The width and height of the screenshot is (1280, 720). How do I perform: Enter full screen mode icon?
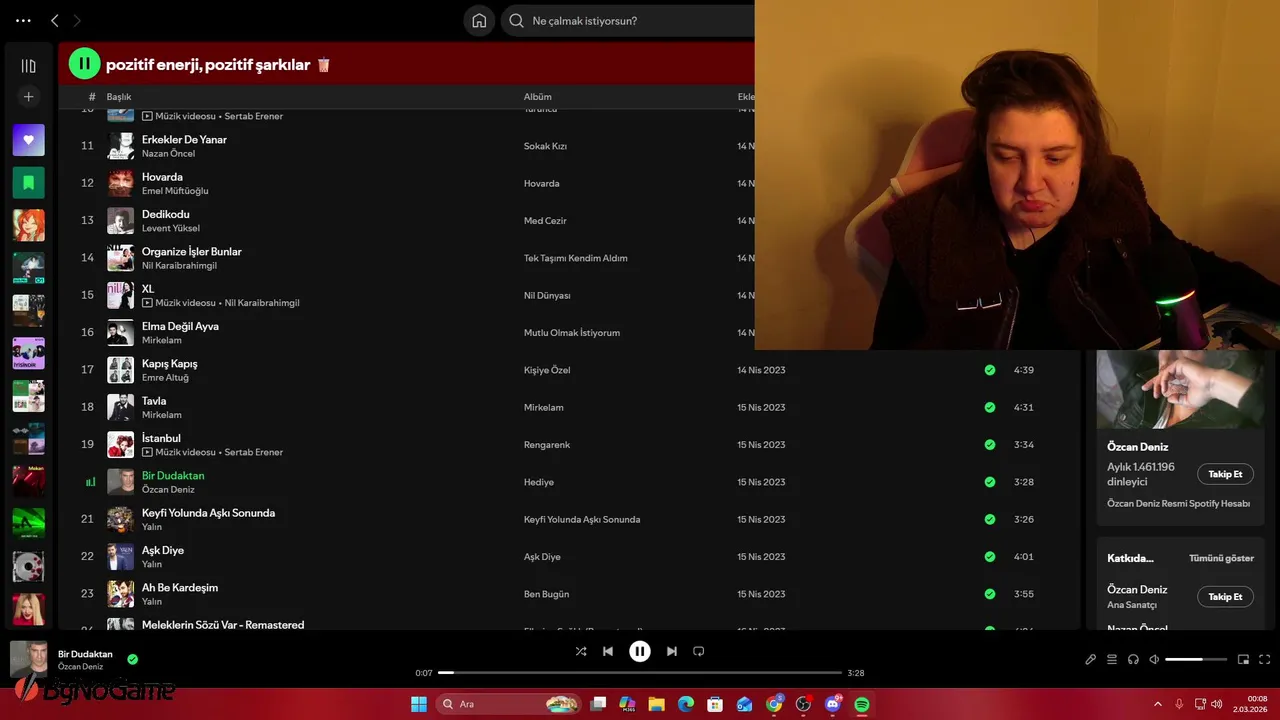pyautogui.click(x=1265, y=659)
